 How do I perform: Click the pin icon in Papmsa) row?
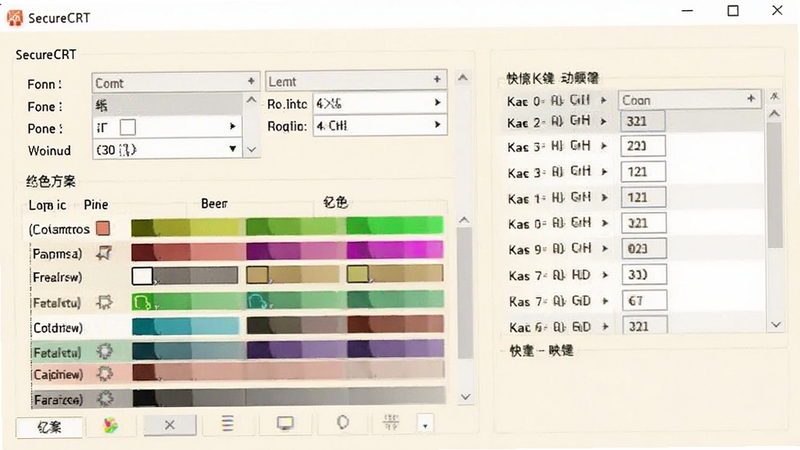click(105, 253)
